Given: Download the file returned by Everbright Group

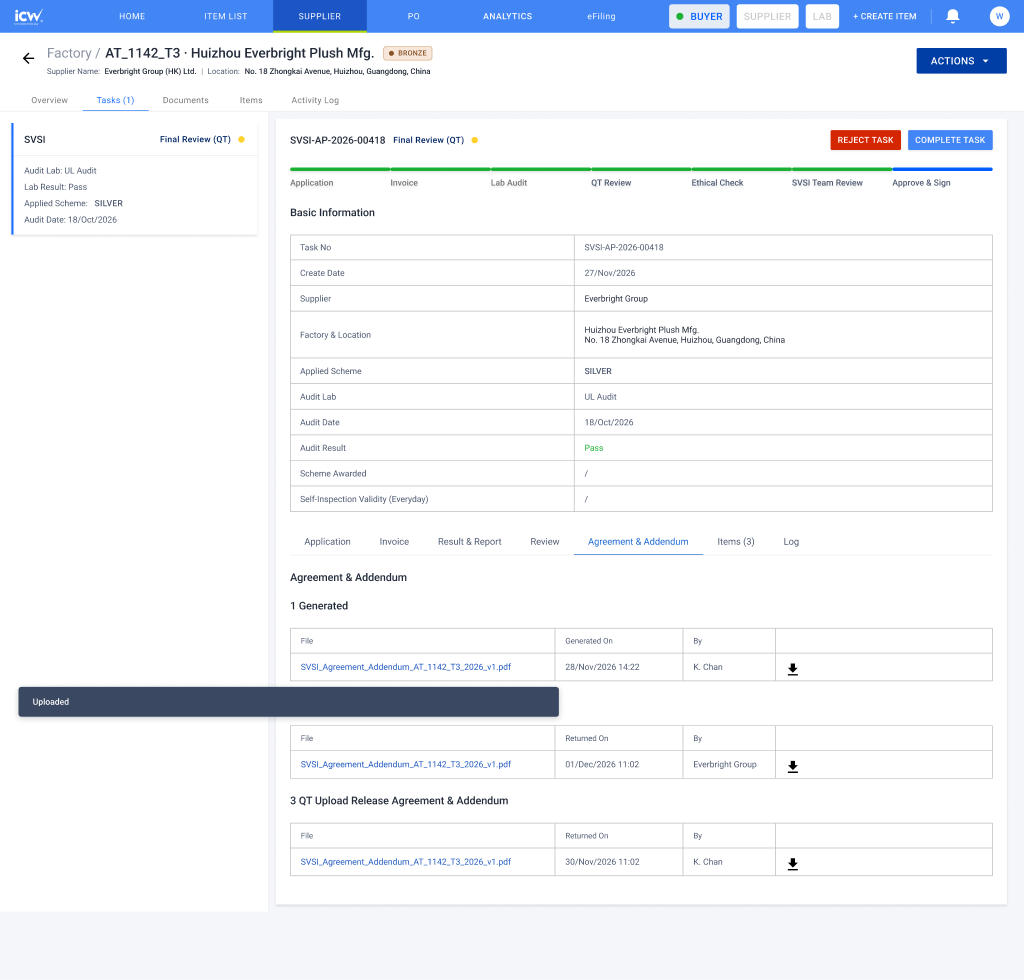Looking at the screenshot, I should click(x=792, y=766).
